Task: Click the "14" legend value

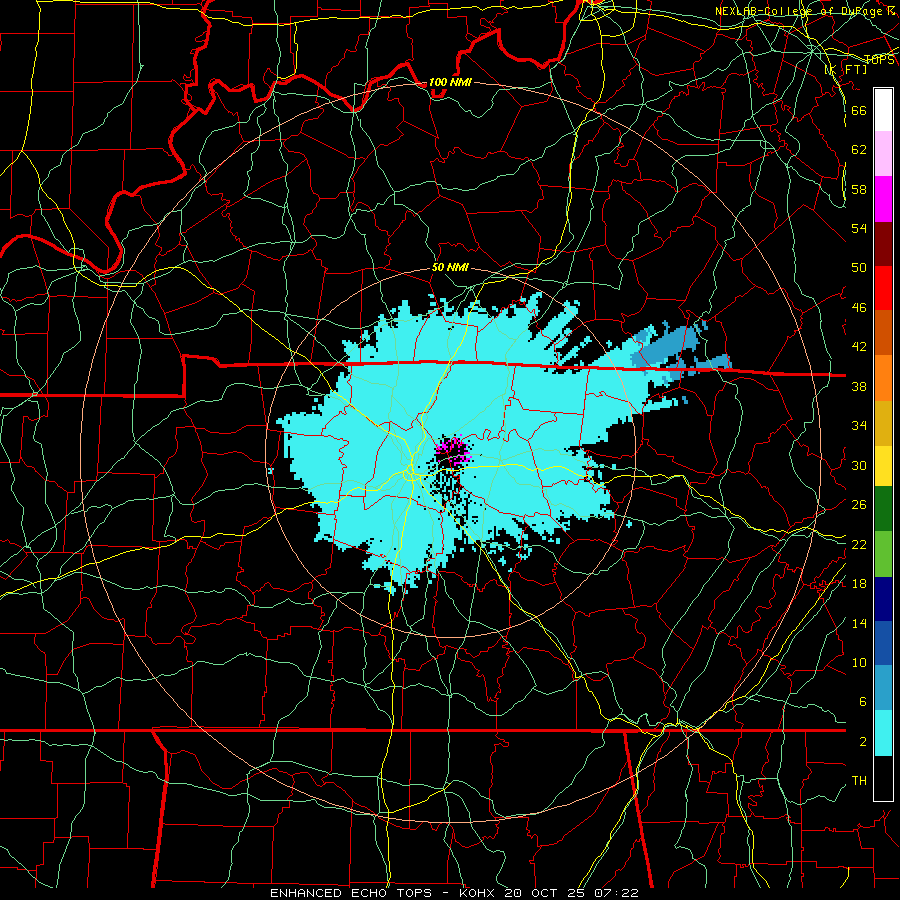Action: coord(859,623)
